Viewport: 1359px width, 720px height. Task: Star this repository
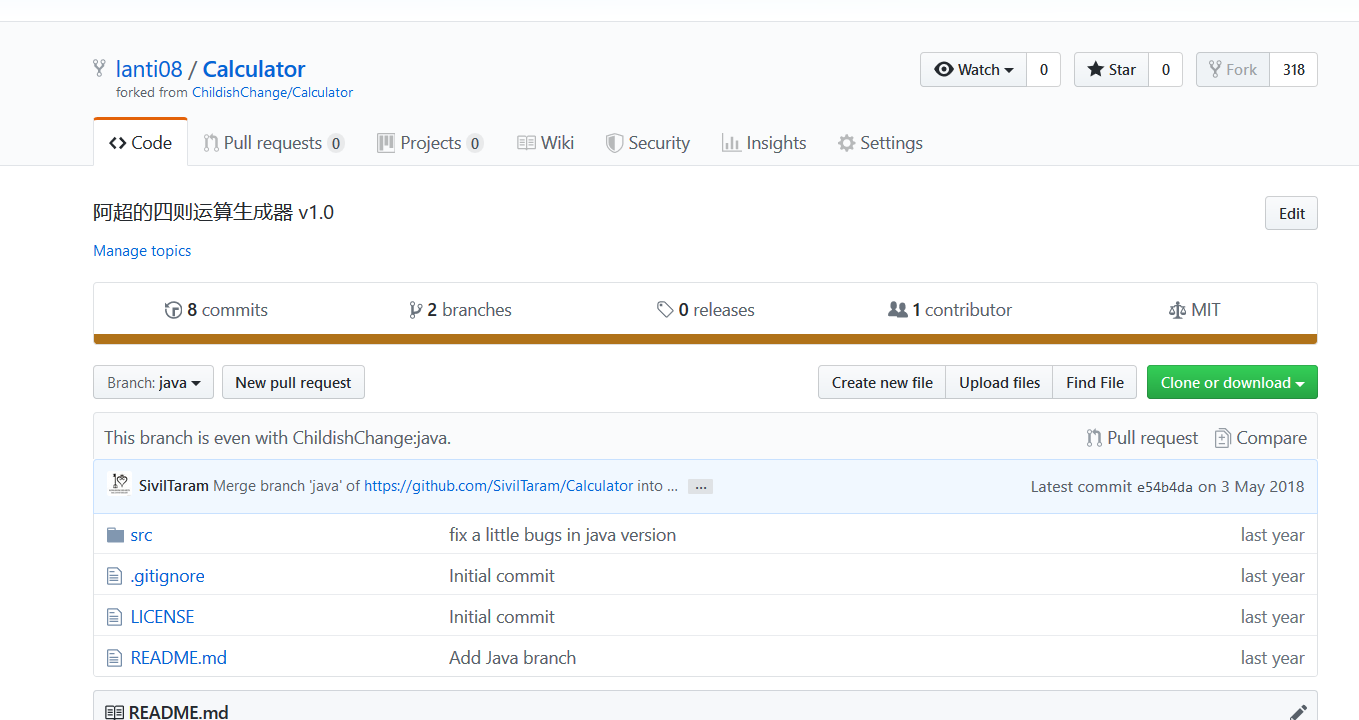(x=1112, y=70)
